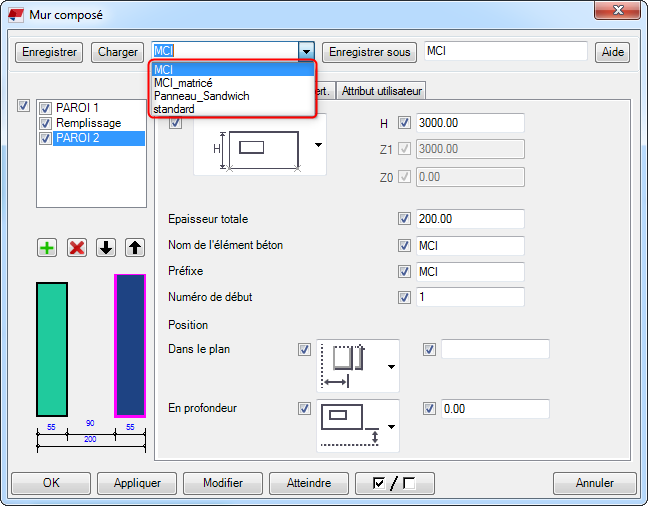Select PAROI 2 in the layer list
Screen dimensions: 648x506
[x=99, y=138]
